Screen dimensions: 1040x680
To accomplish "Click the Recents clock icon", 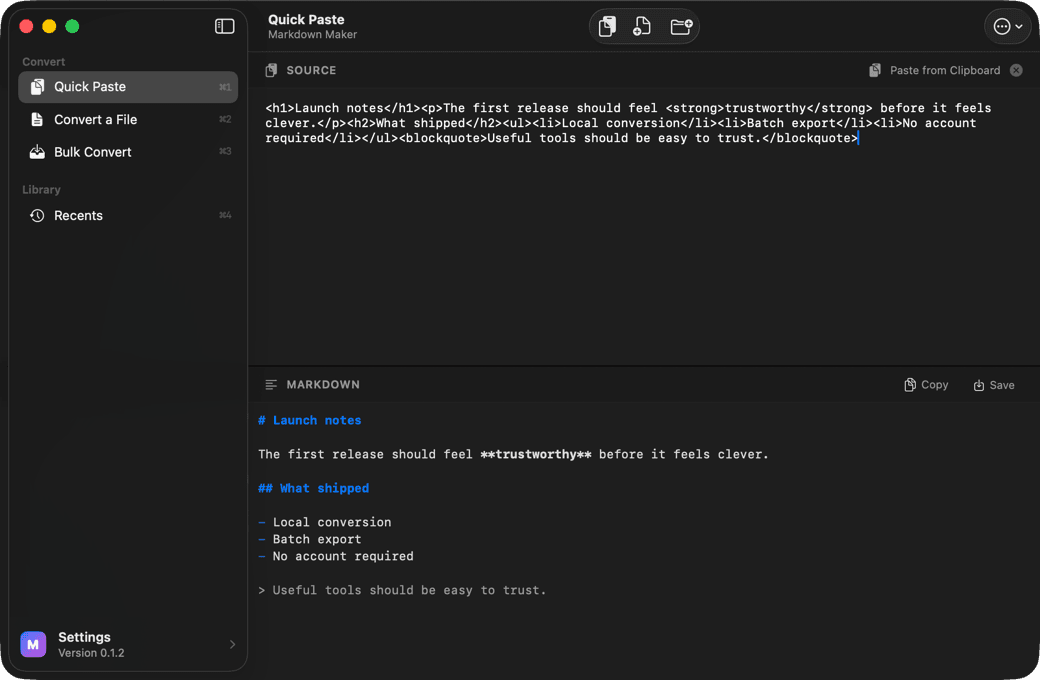I will coord(37,216).
